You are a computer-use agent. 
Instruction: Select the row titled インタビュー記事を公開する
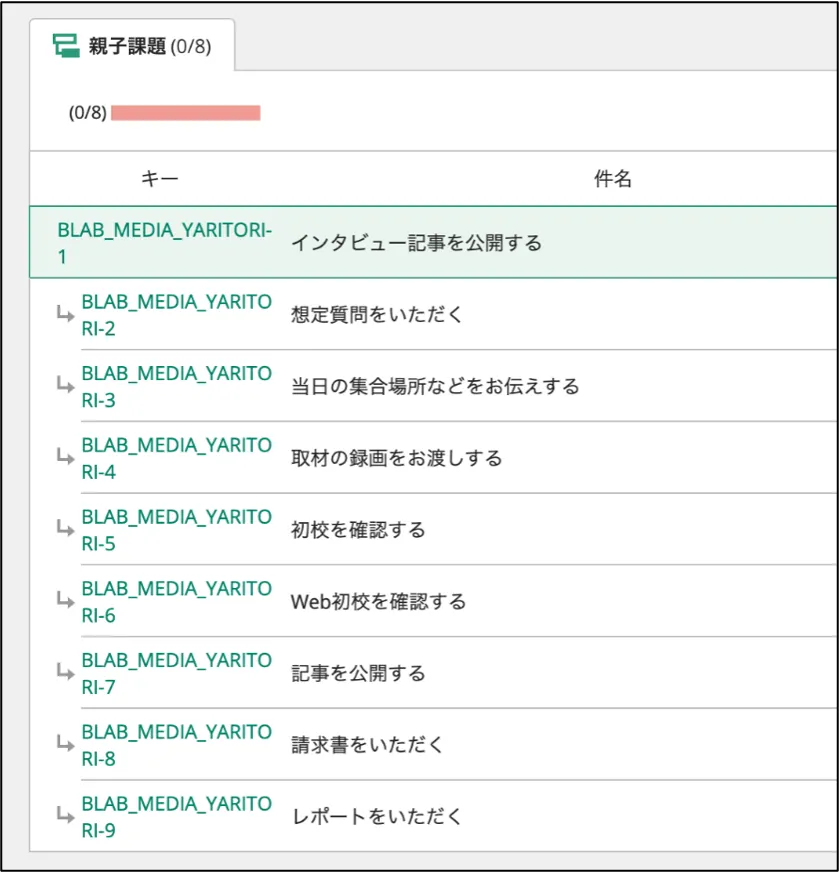pyautogui.click(x=433, y=242)
